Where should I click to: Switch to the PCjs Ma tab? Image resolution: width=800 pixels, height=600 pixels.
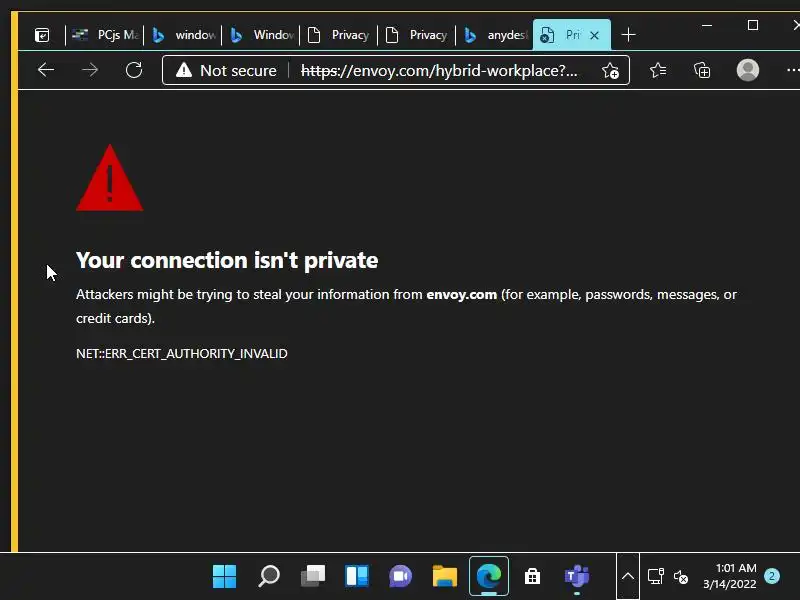105,35
